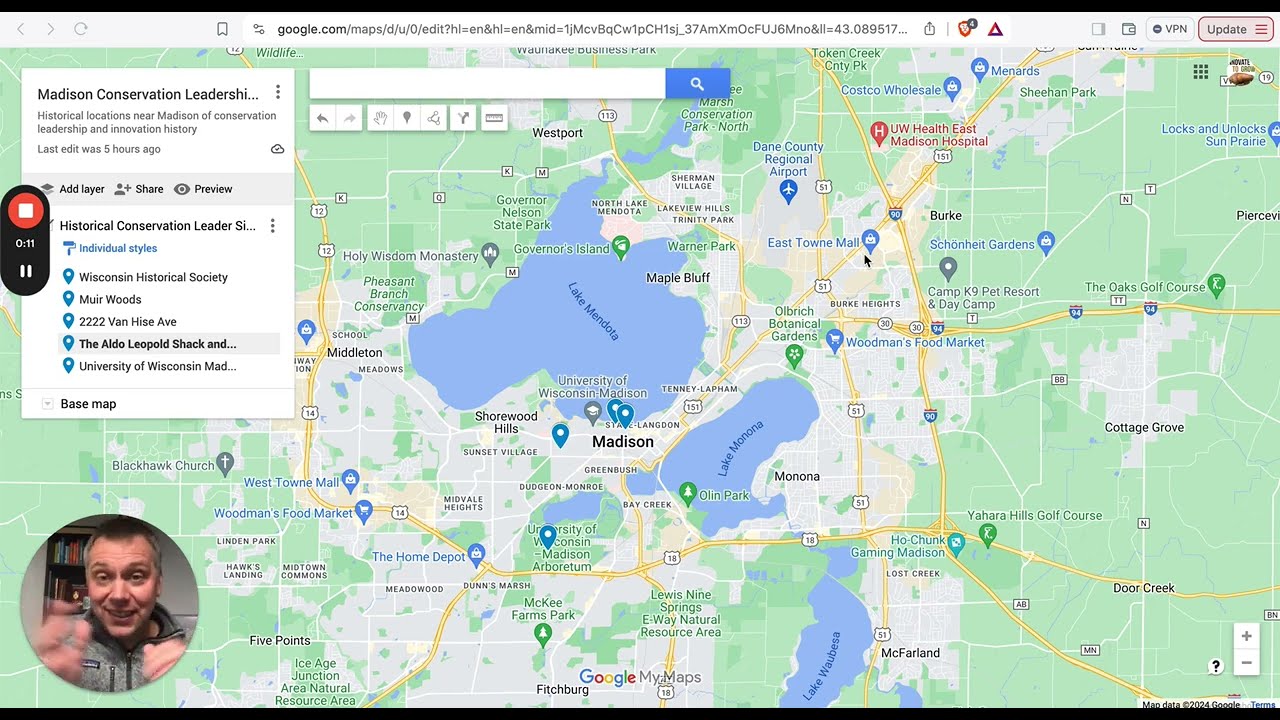The image size is (1280, 720).
Task: Zoom out on the map
Action: 1246,663
